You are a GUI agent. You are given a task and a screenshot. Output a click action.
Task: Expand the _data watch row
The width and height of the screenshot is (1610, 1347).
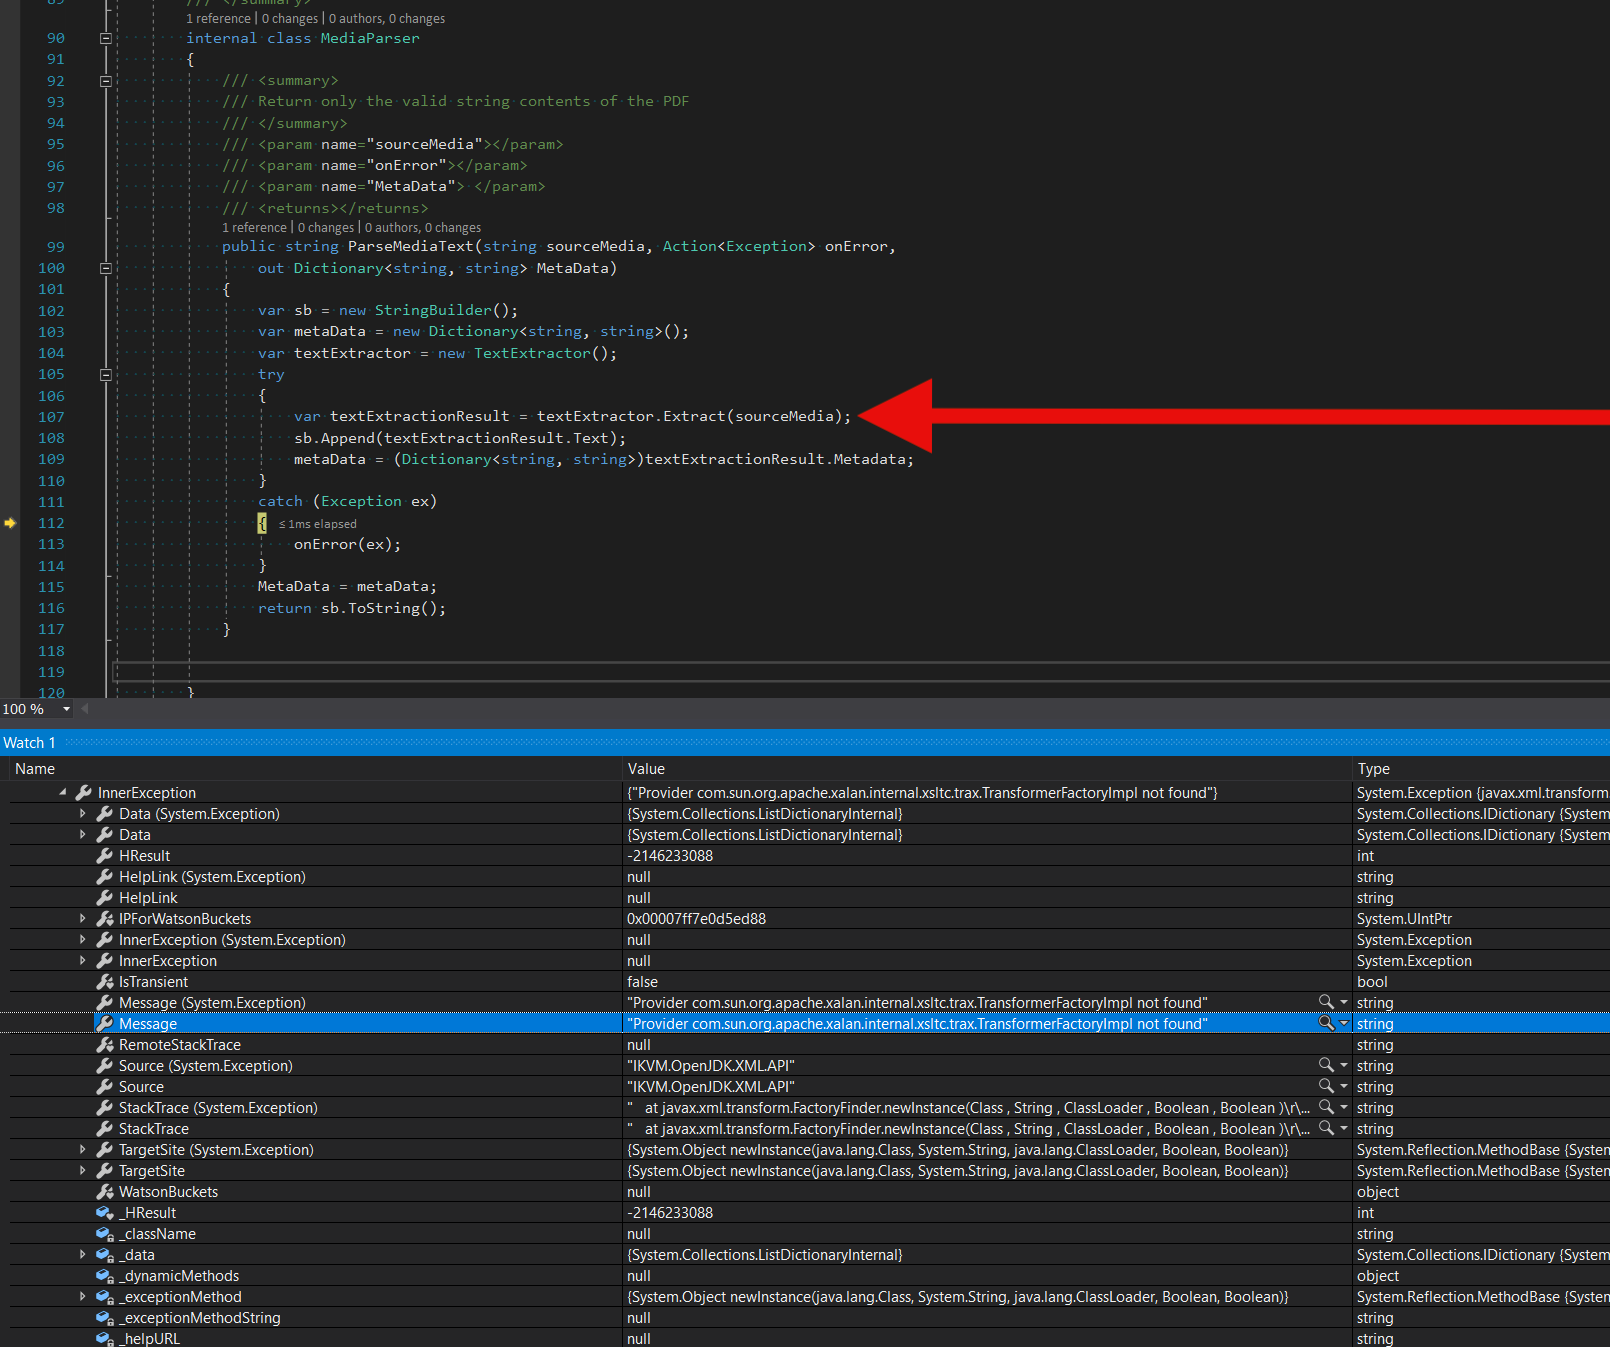pyautogui.click(x=83, y=1255)
